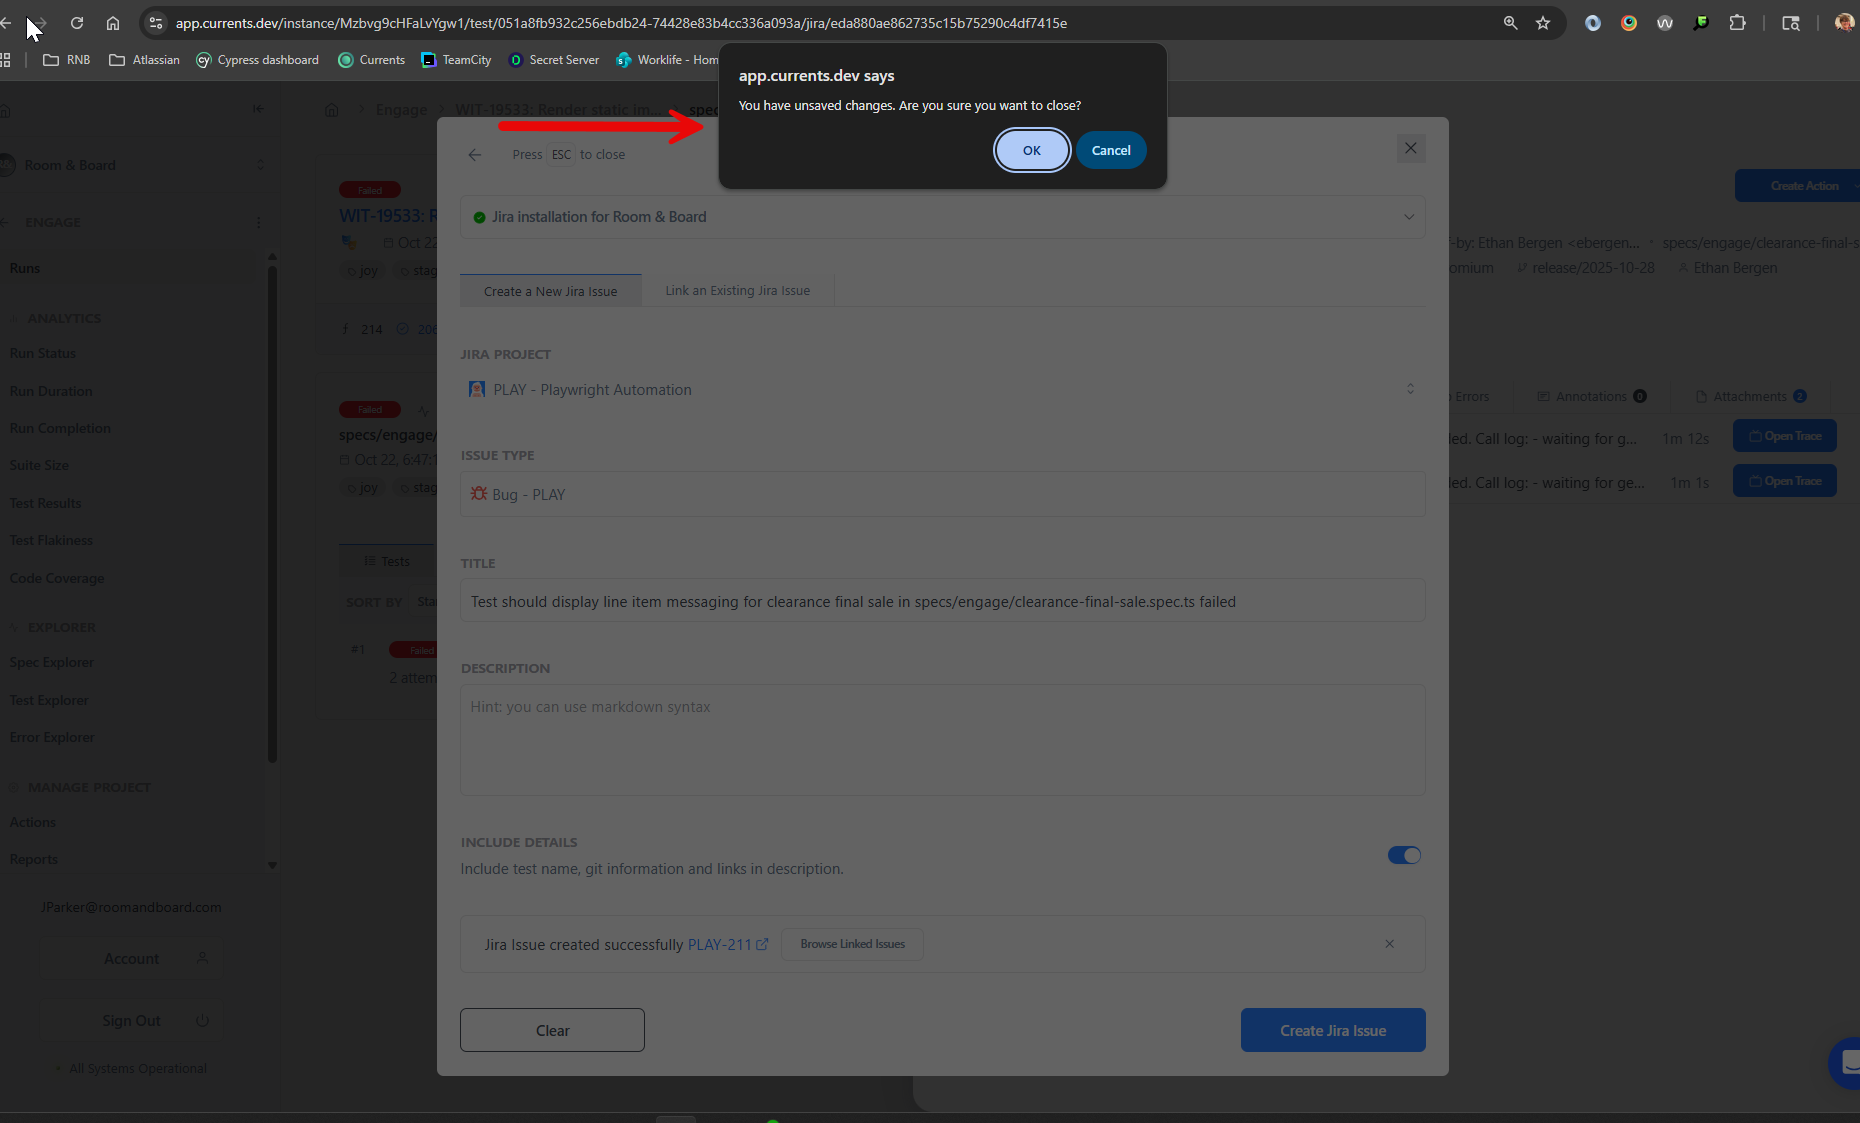This screenshot has height=1123, width=1860.
Task: Click into the Description text area
Action: pyautogui.click(x=943, y=740)
